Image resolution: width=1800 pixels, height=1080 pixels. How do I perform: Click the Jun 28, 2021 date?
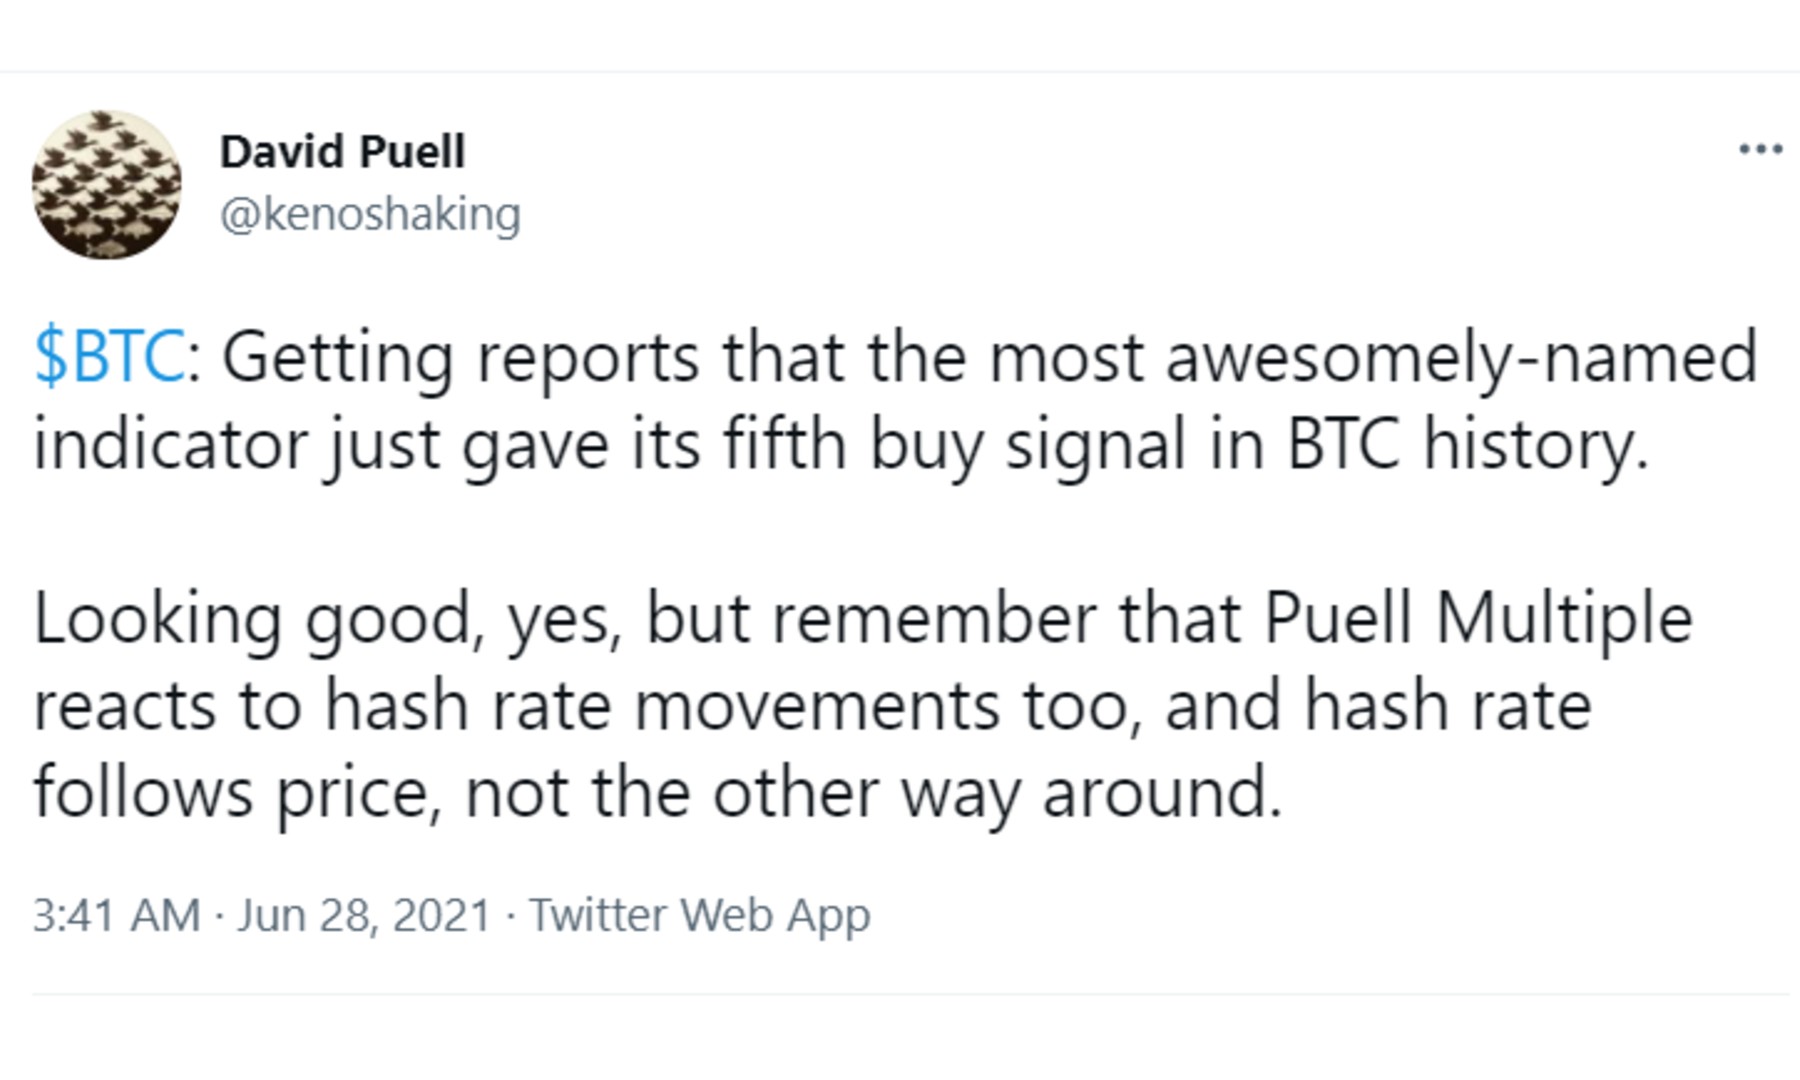point(364,915)
